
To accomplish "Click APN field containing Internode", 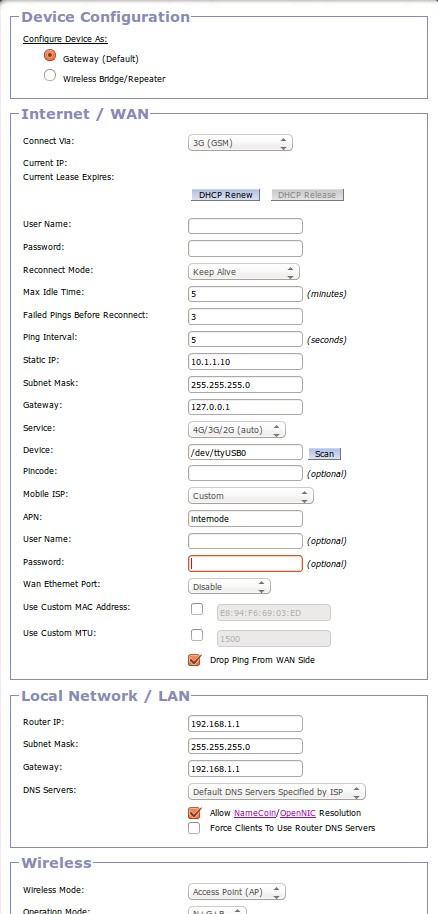I will click(x=245, y=518).
